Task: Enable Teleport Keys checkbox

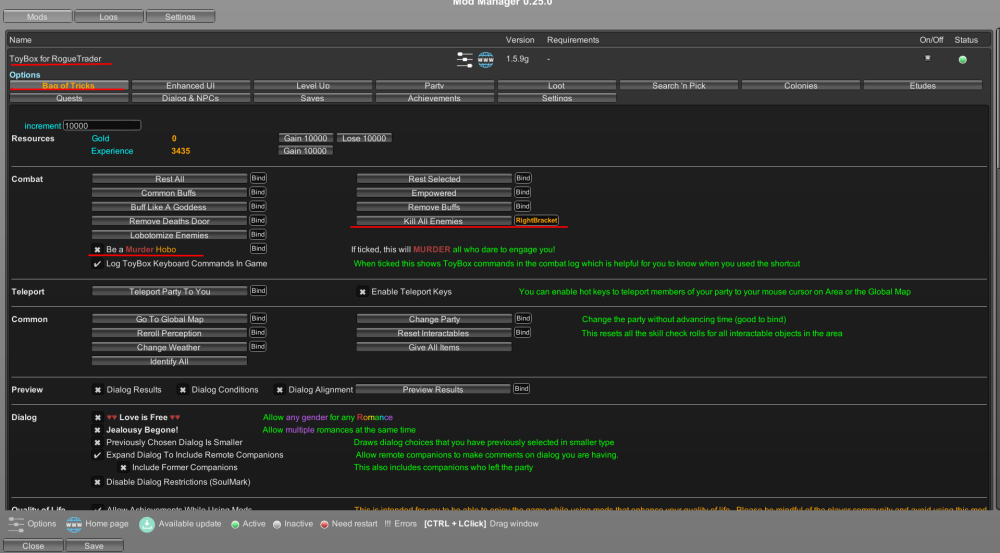Action: pyautogui.click(x=362, y=291)
